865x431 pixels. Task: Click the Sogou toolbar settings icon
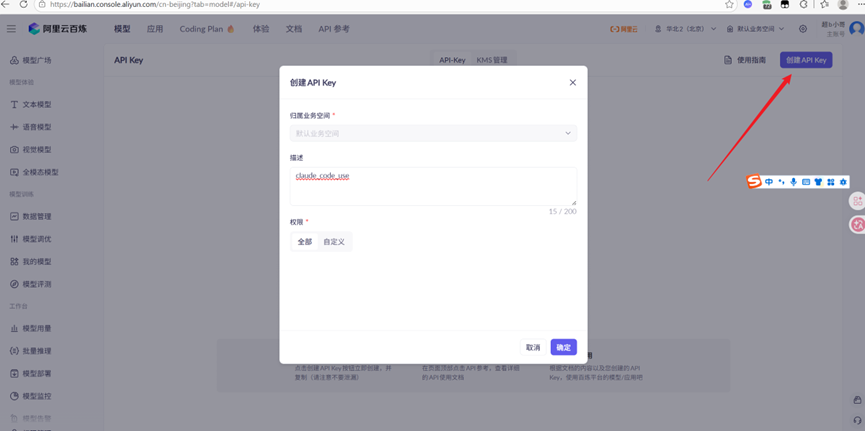[x=842, y=182]
